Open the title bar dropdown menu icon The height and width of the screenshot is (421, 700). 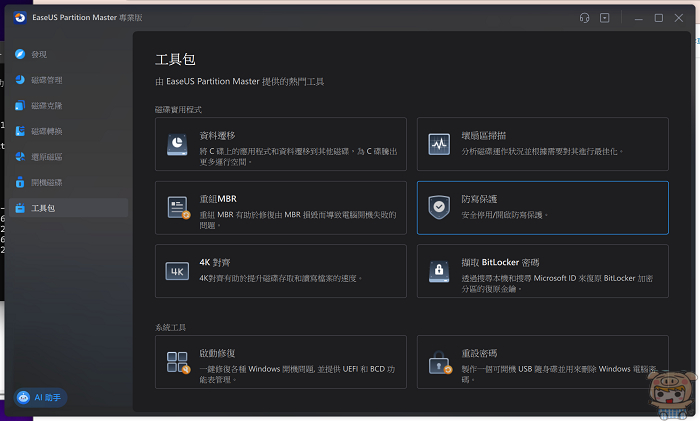[x=605, y=18]
